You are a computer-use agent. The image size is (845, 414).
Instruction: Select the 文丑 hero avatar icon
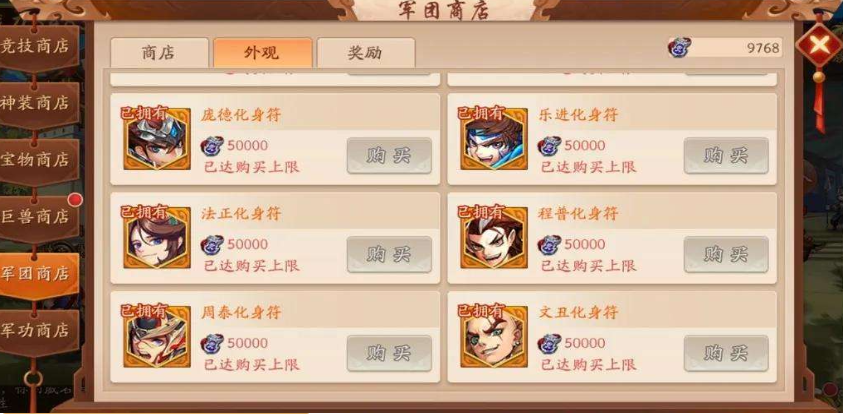(x=494, y=336)
